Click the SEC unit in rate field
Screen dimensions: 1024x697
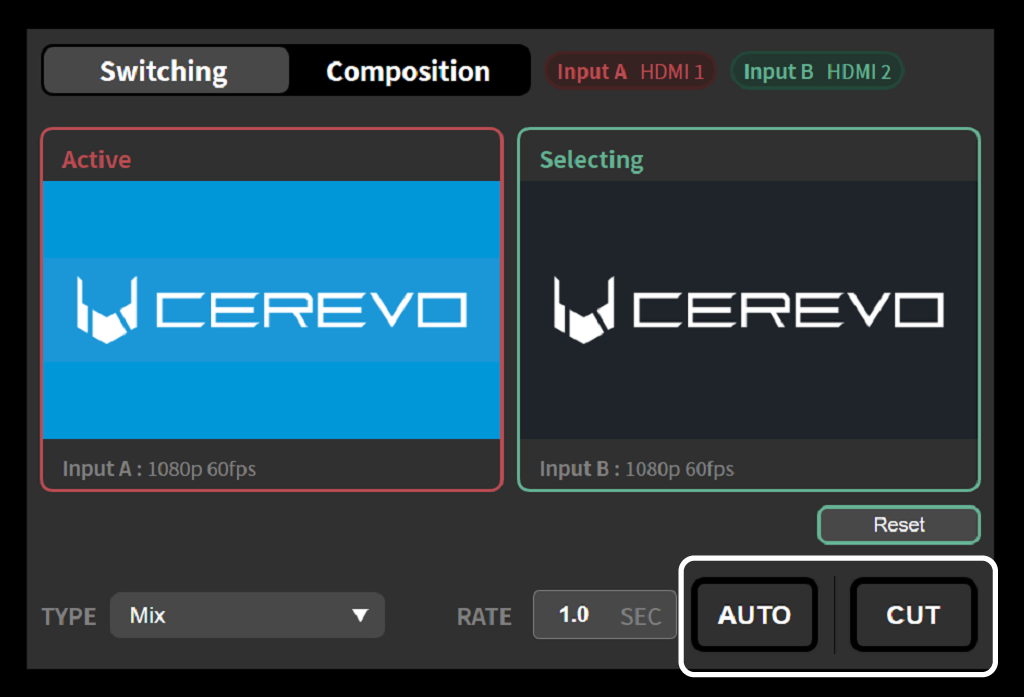640,616
